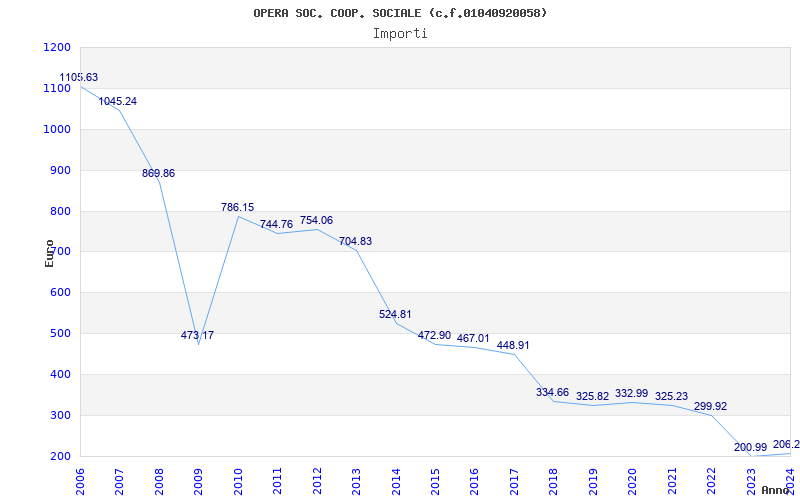Click the 2020 x-axis label
The image size is (800, 500).
click(632, 480)
